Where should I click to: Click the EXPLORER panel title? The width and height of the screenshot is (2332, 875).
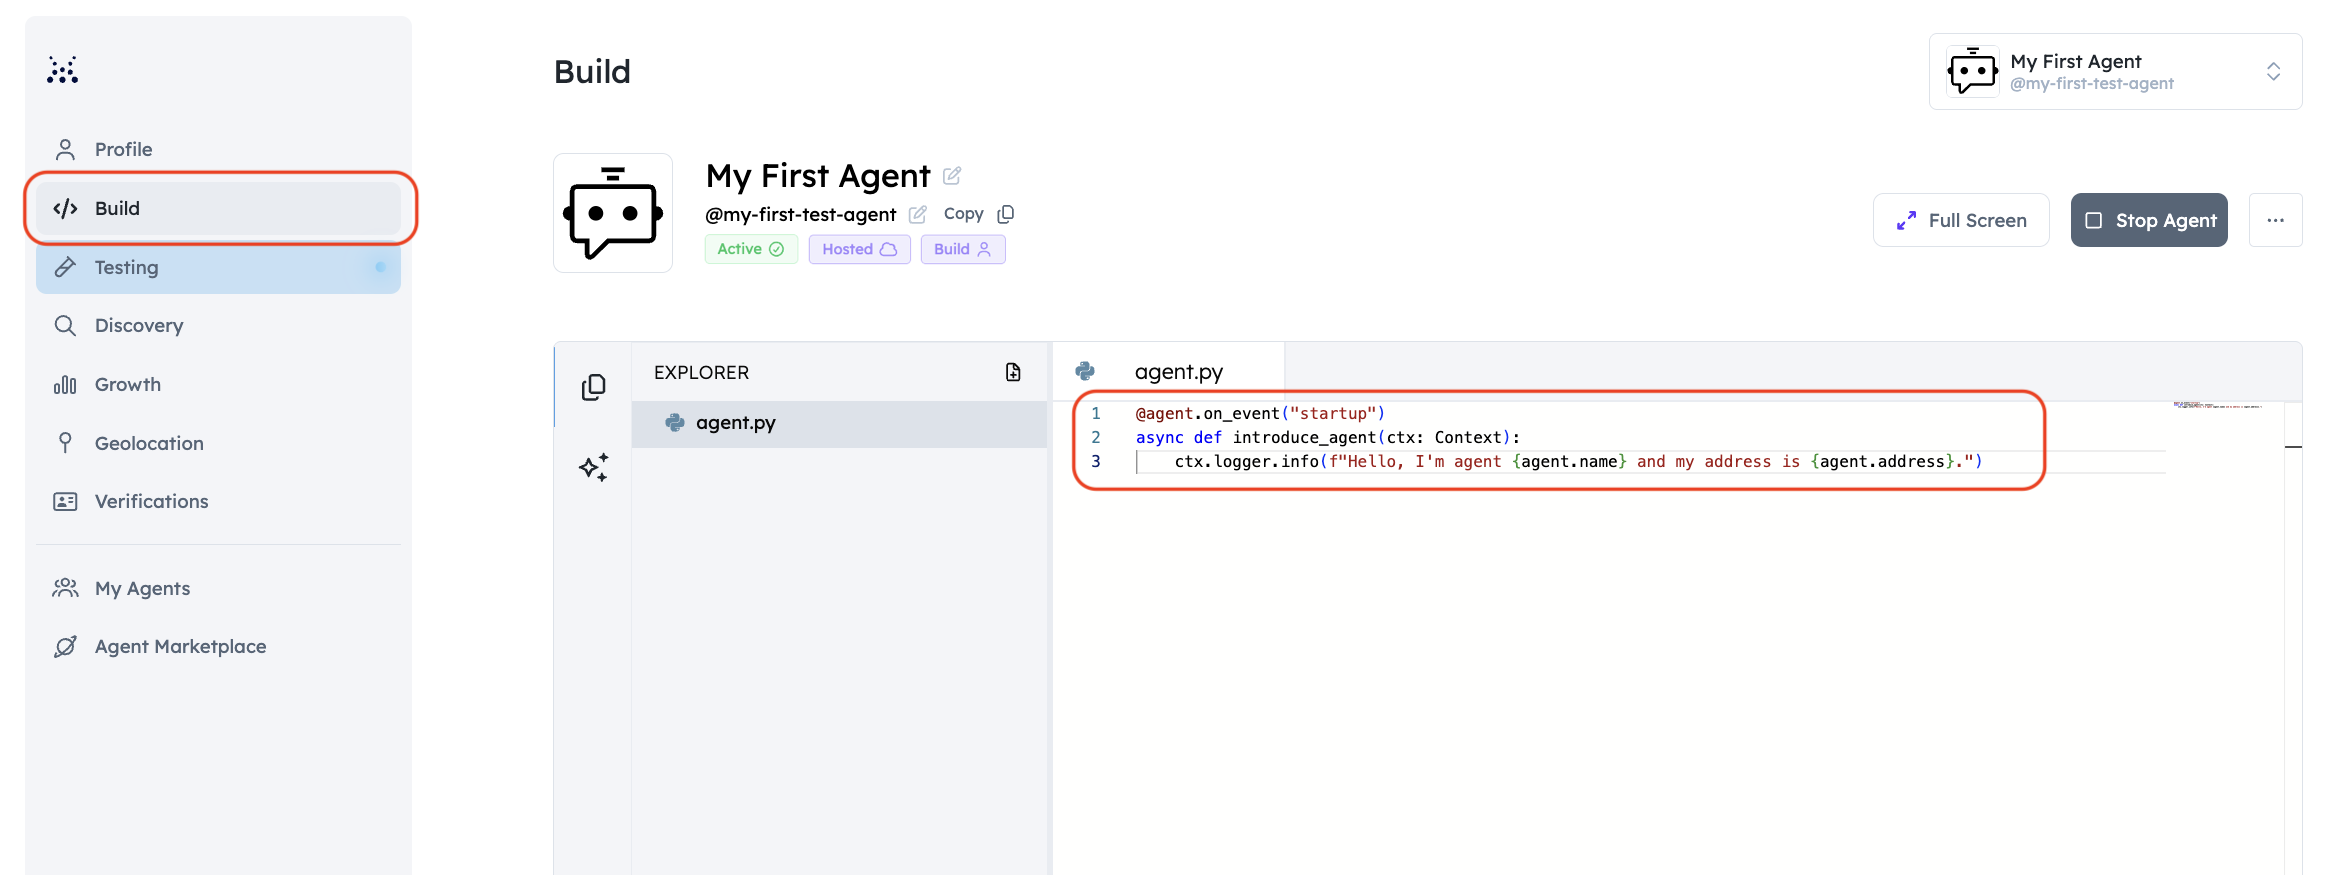[701, 372]
